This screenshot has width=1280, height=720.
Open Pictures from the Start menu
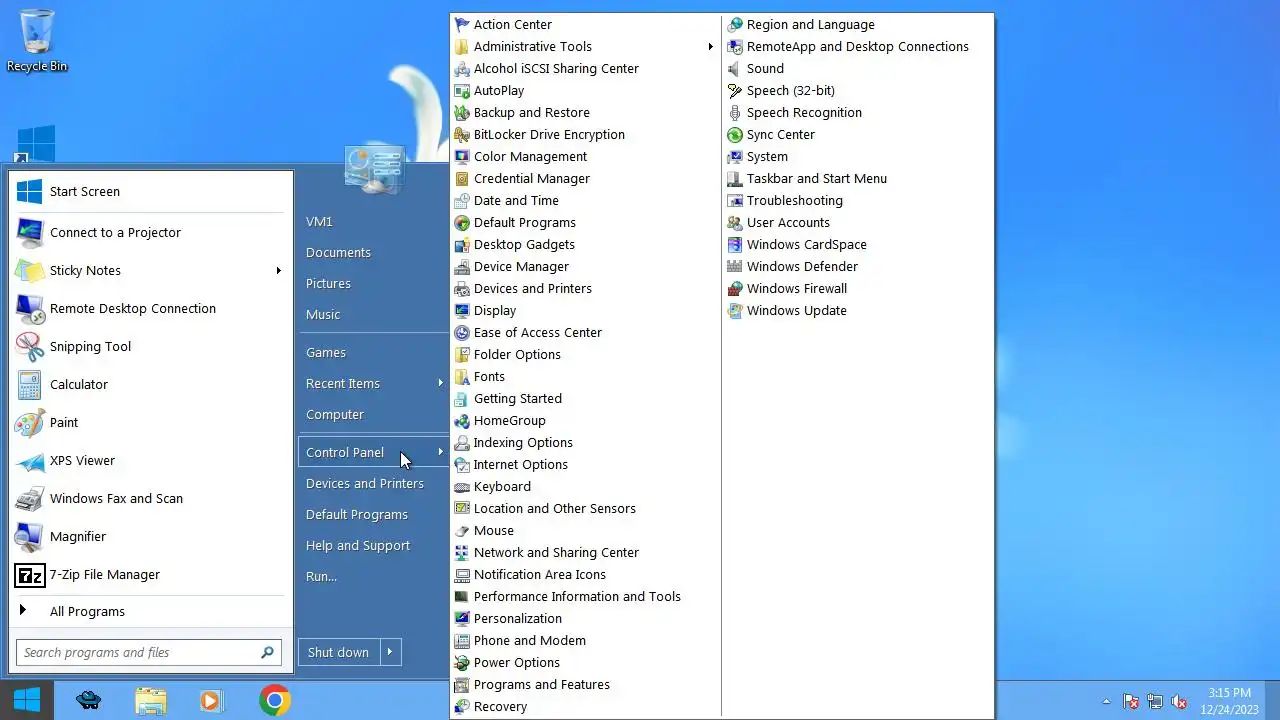[x=328, y=283]
